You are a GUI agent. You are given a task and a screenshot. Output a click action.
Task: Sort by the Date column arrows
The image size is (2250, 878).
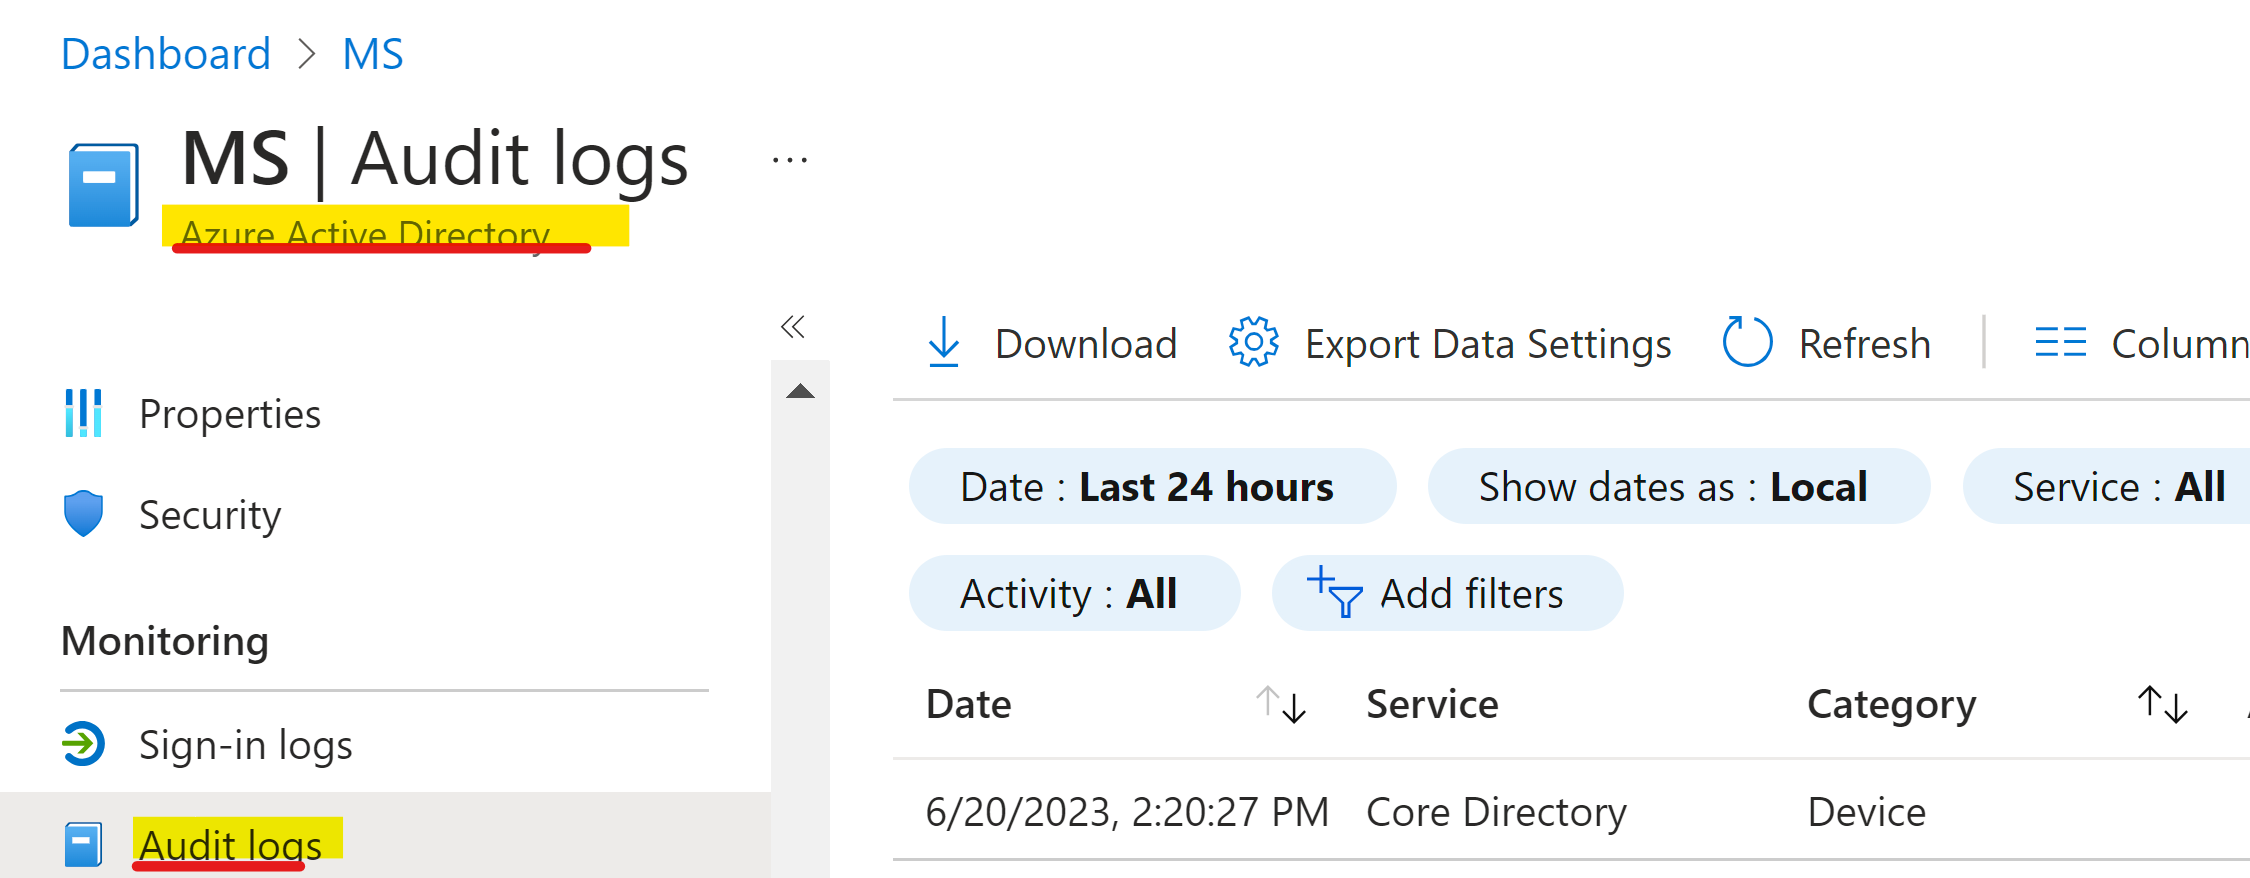(1281, 704)
